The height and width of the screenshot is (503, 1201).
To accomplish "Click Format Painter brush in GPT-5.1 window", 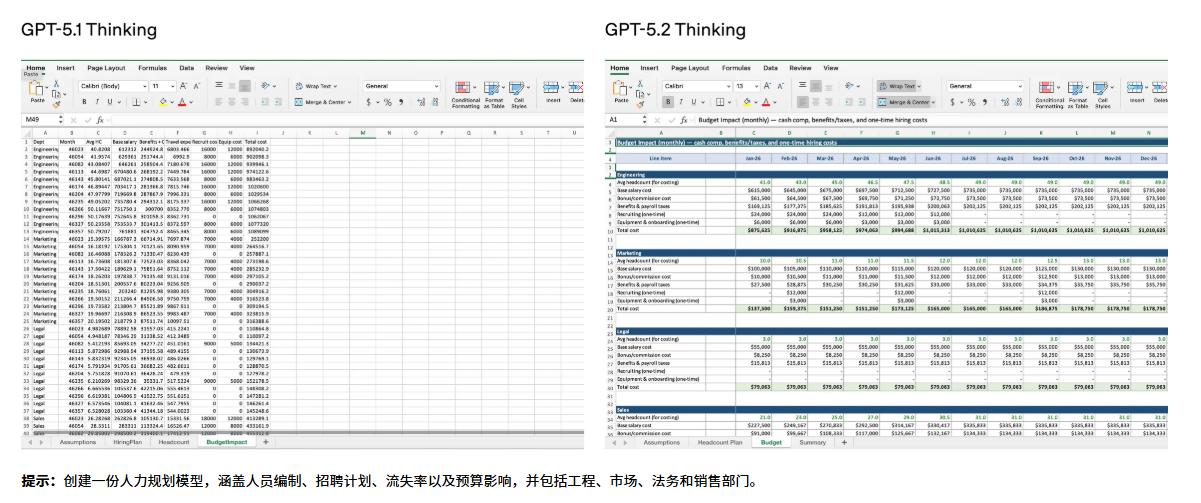I will [57, 105].
